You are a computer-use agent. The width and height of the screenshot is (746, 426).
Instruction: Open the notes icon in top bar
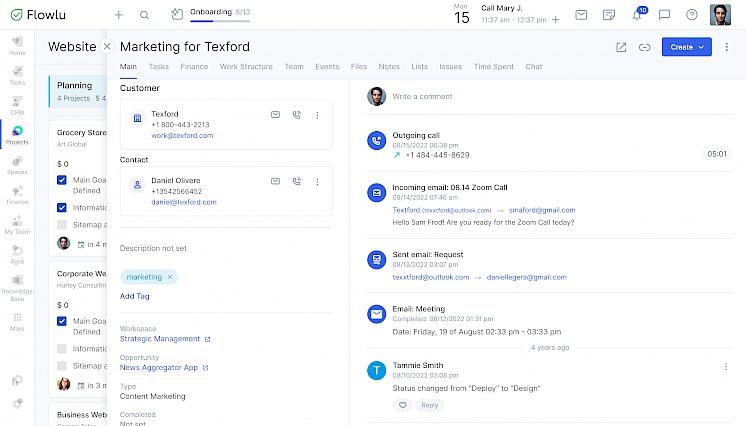click(x=609, y=15)
